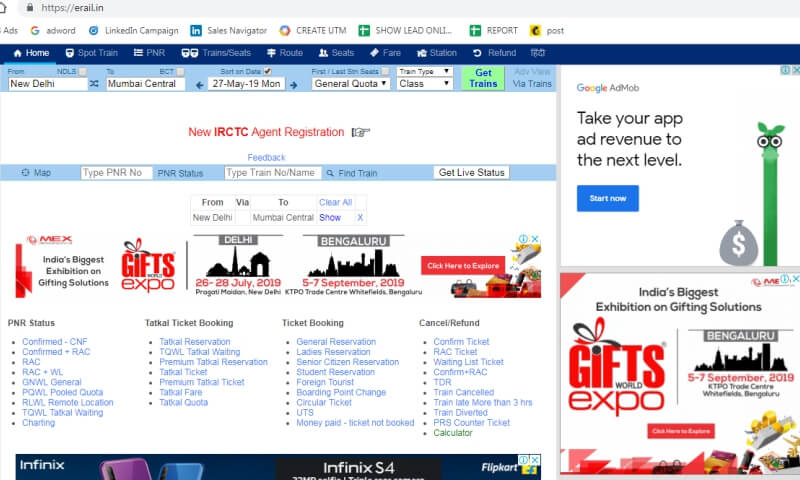Click Get Live Status button
This screenshot has width=800, height=480.
tap(471, 172)
